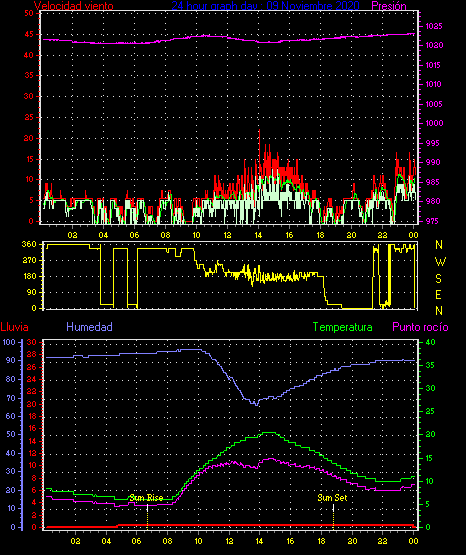Screen dimensions: 466x555
Task: Select the 'Lluvia' legend label
Action: point(15,327)
